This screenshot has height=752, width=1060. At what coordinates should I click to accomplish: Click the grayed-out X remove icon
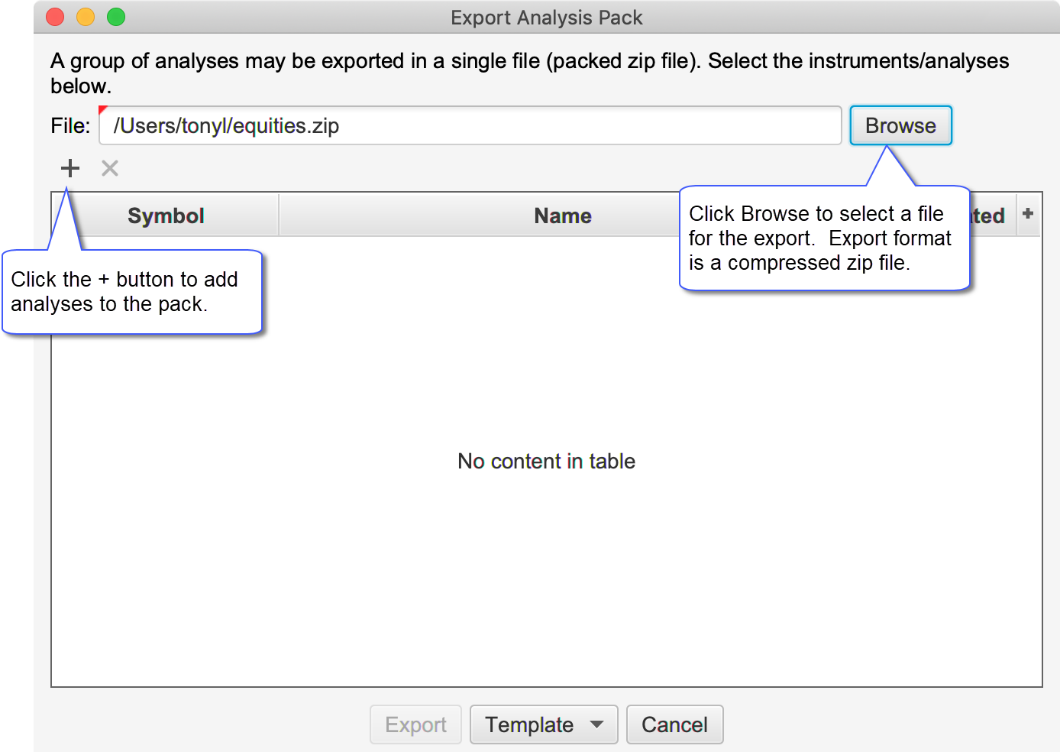click(x=110, y=168)
